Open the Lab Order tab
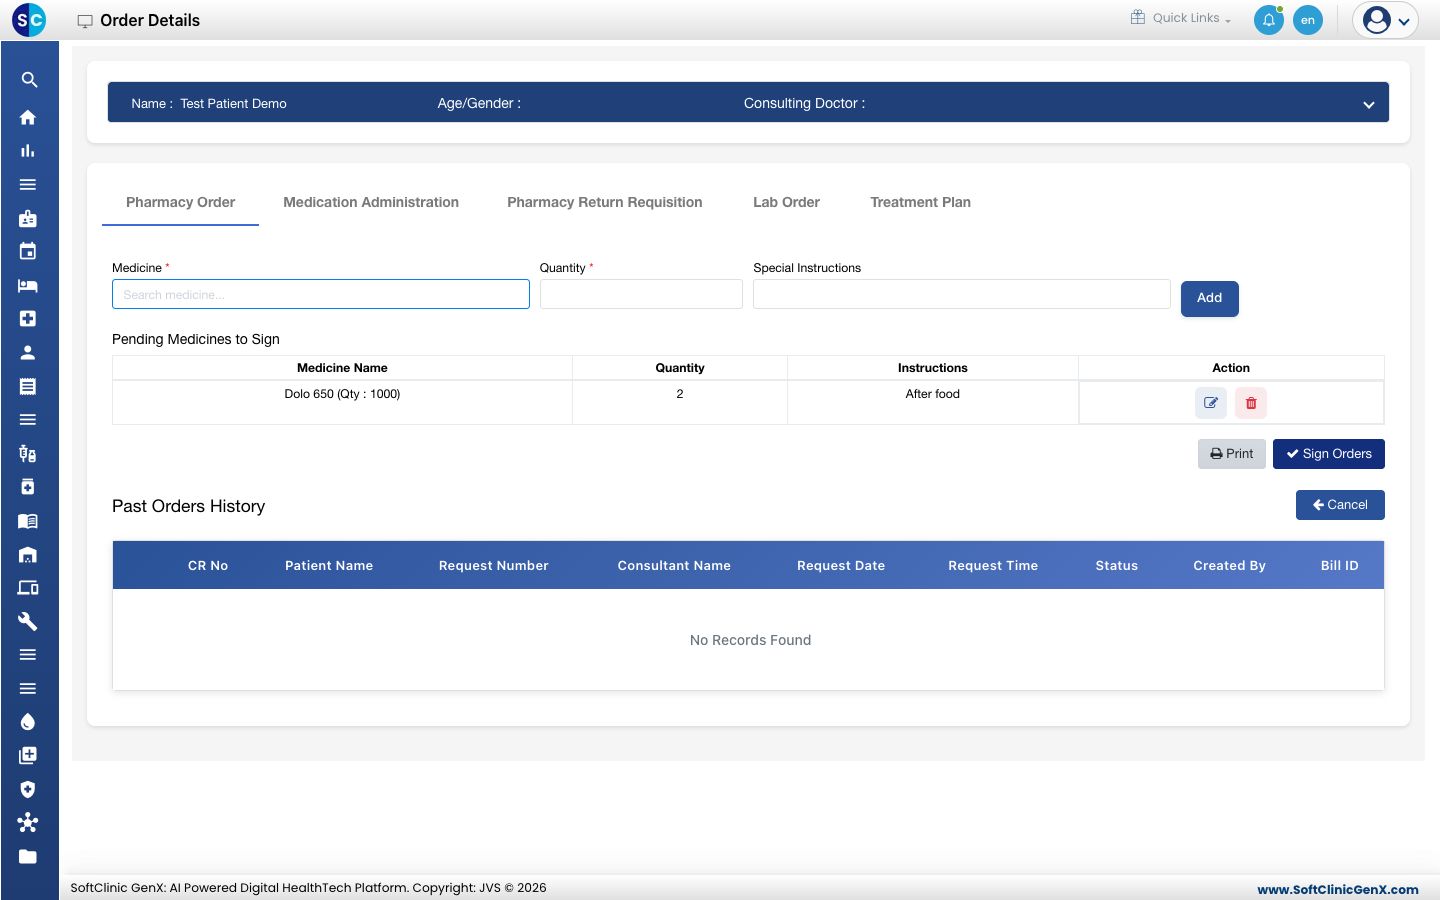 [786, 202]
